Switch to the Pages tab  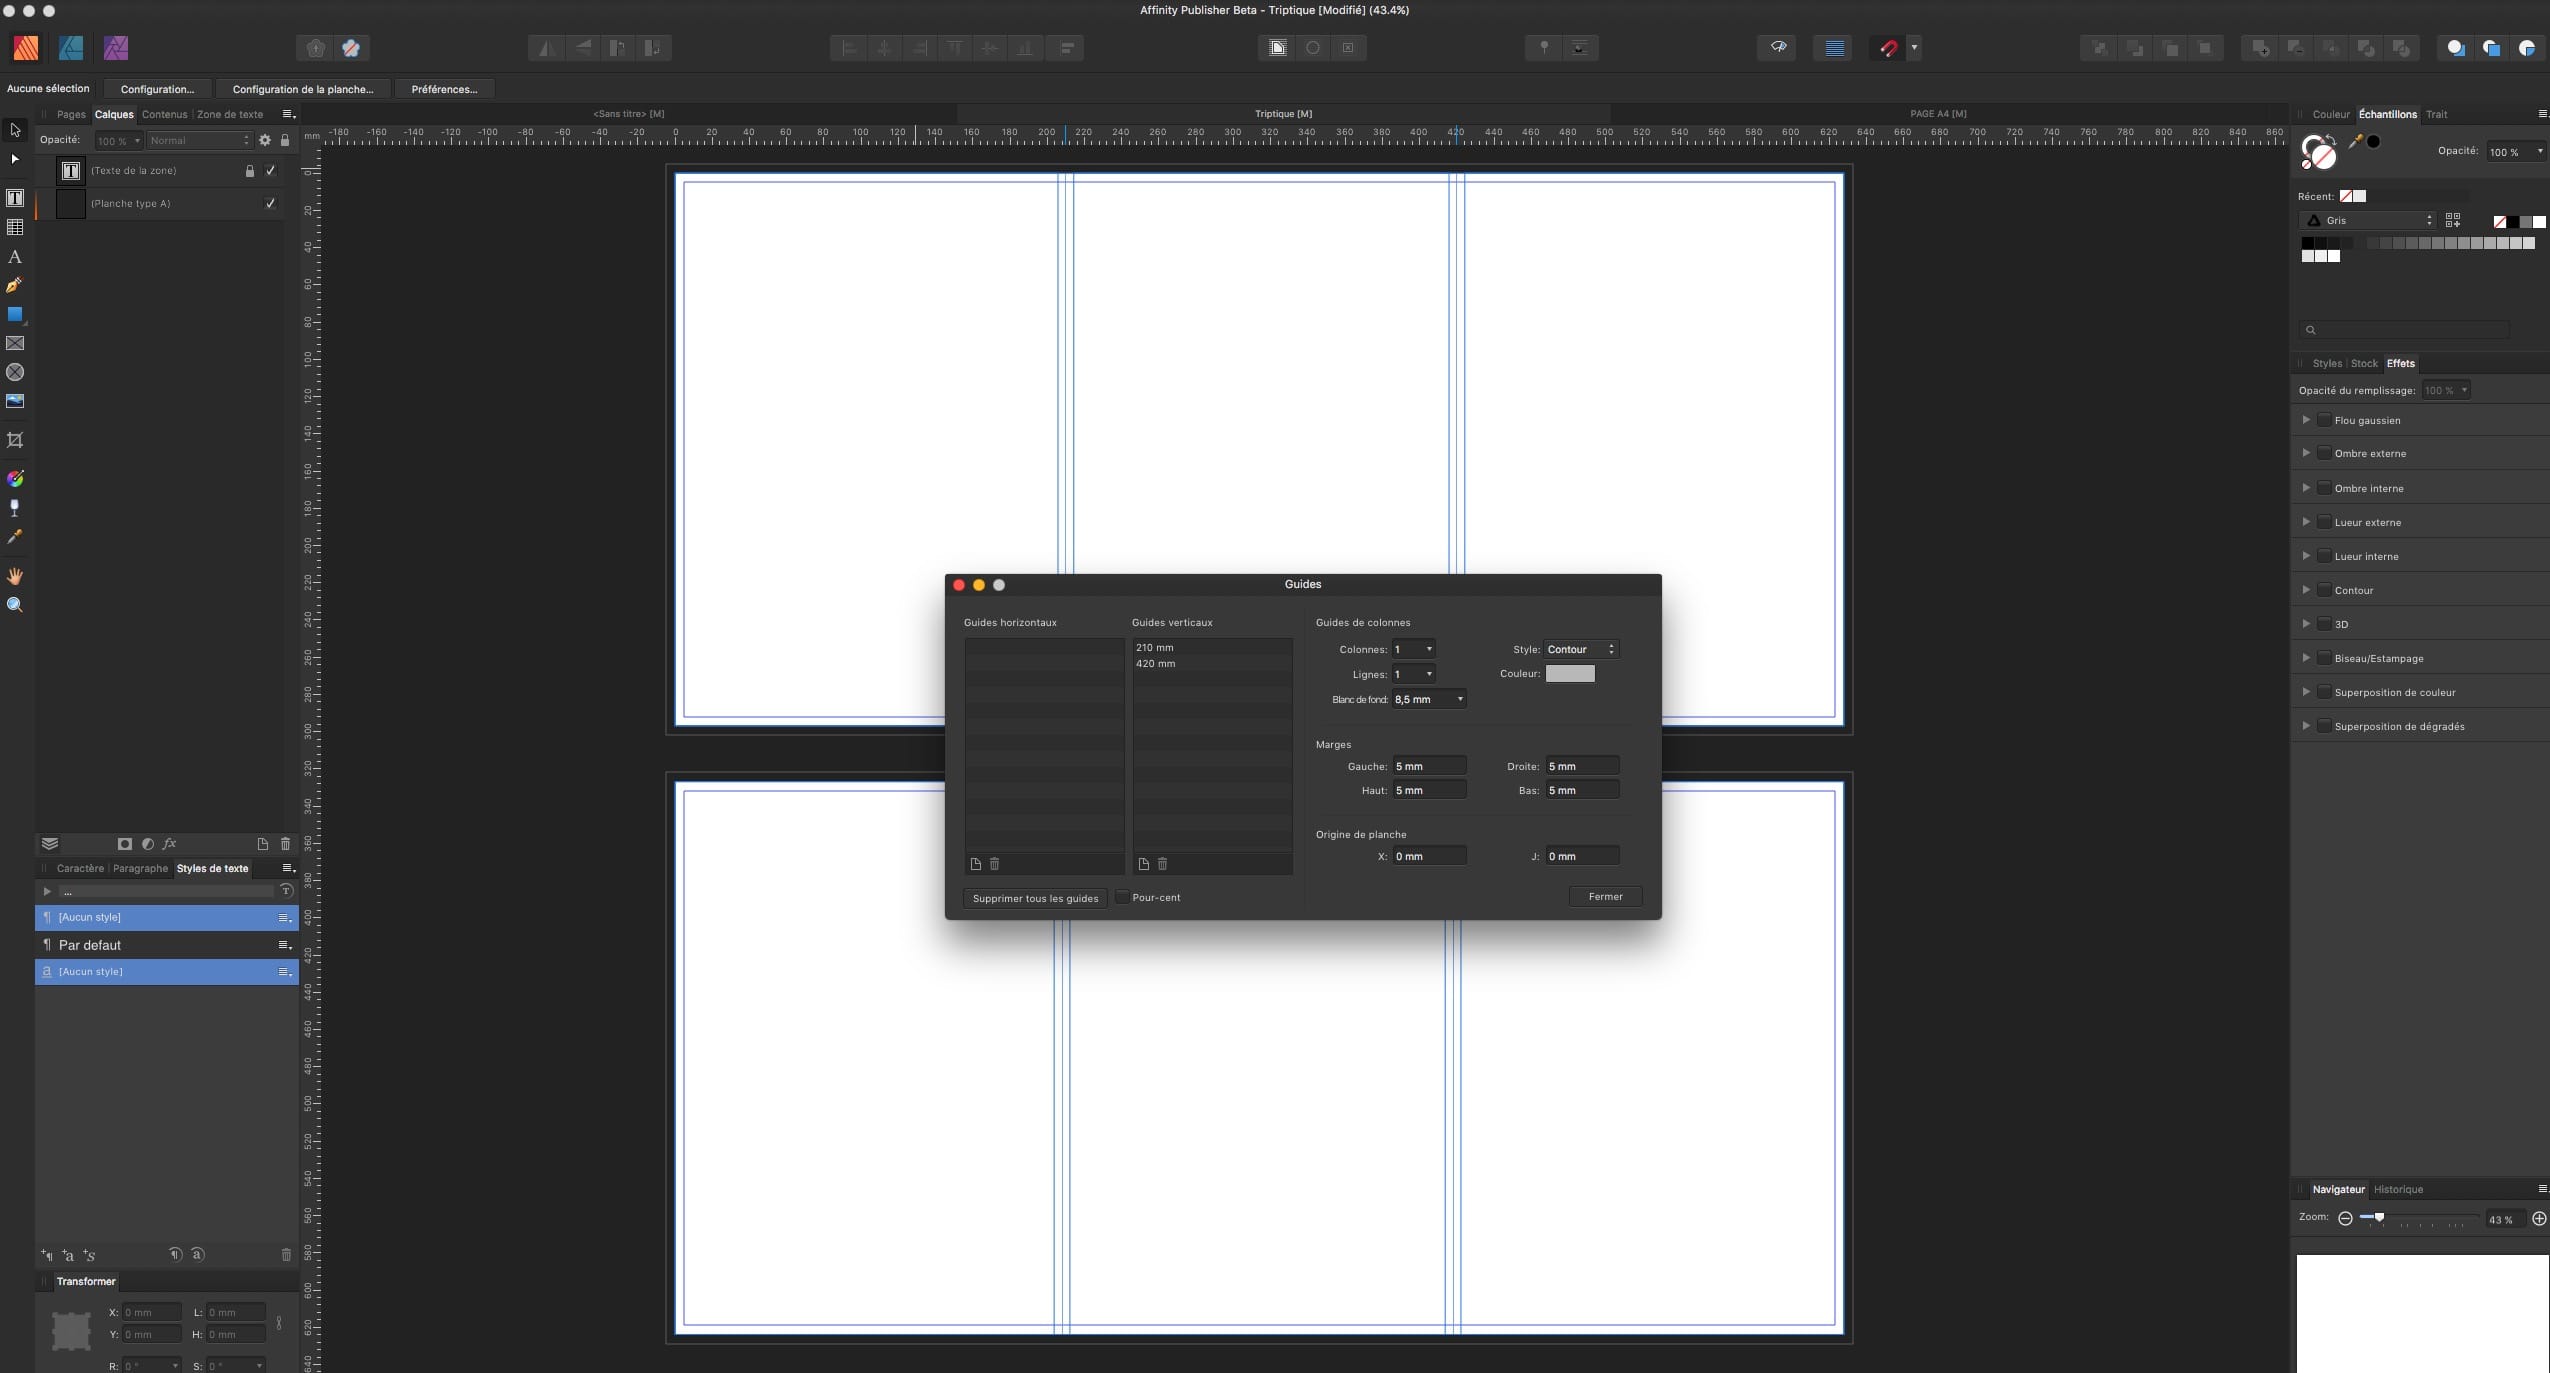click(x=71, y=114)
